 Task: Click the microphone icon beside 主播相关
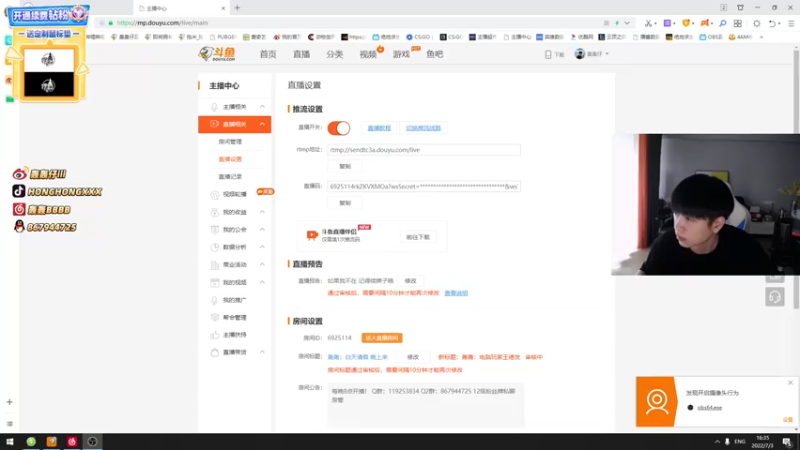tap(214, 107)
